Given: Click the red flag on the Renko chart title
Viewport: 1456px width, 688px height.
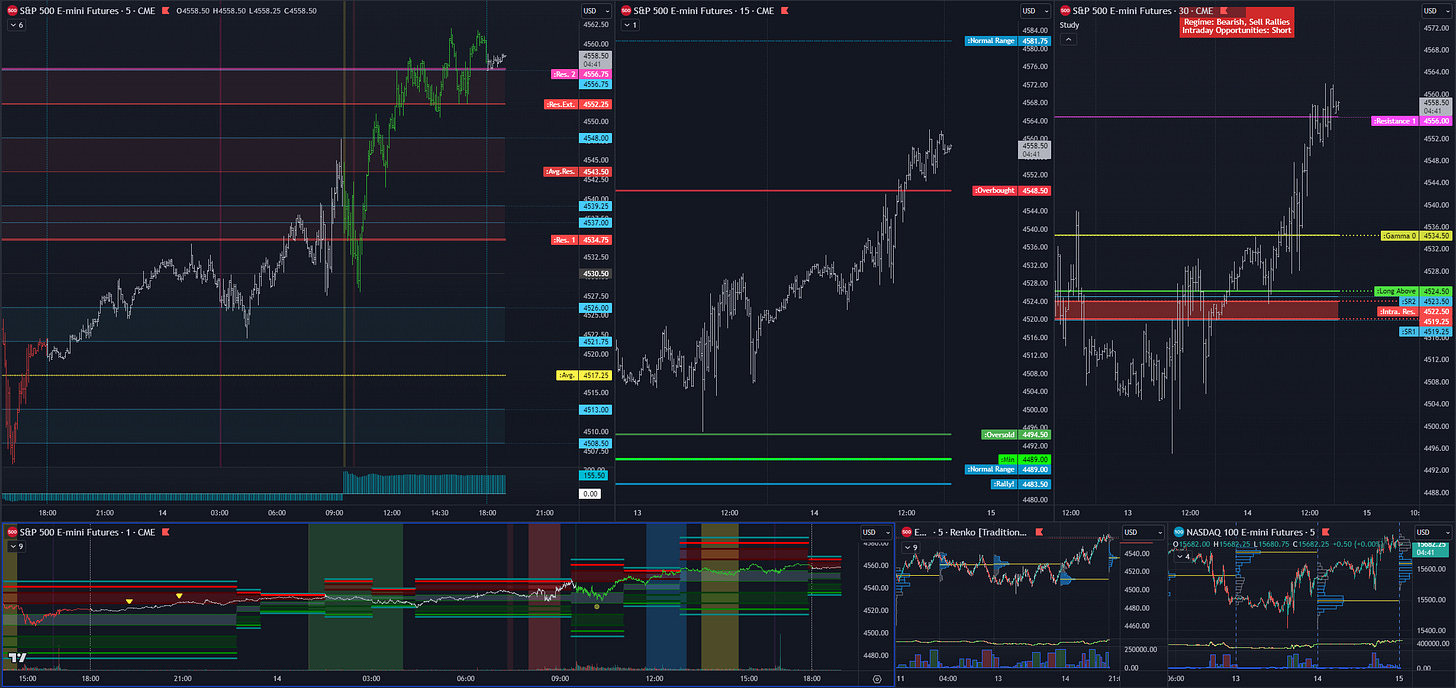Looking at the screenshot, I should [x=1041, y=532].
